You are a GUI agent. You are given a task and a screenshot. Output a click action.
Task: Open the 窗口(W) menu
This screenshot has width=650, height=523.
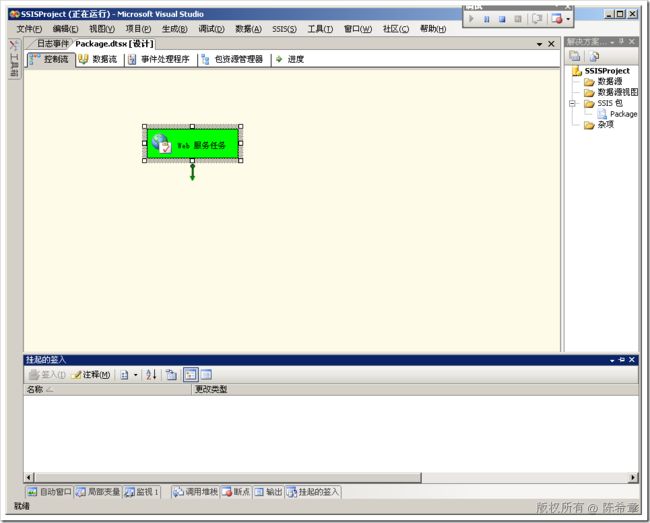click(358, 29)
